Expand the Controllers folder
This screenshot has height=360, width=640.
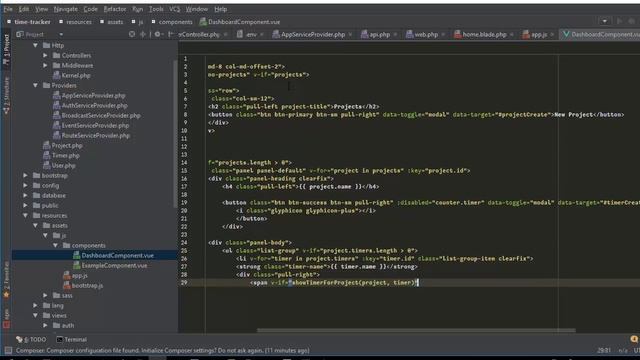[45, 56]
